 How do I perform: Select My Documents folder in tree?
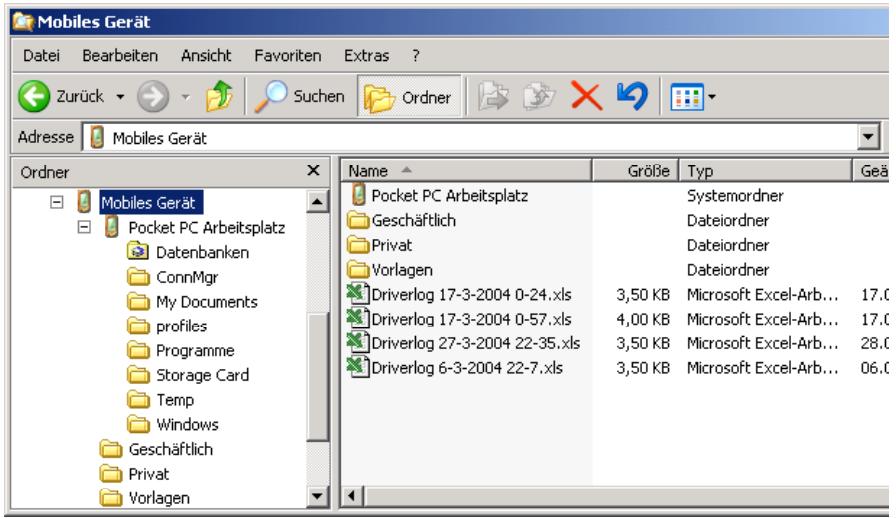click(x=206, y=302)
